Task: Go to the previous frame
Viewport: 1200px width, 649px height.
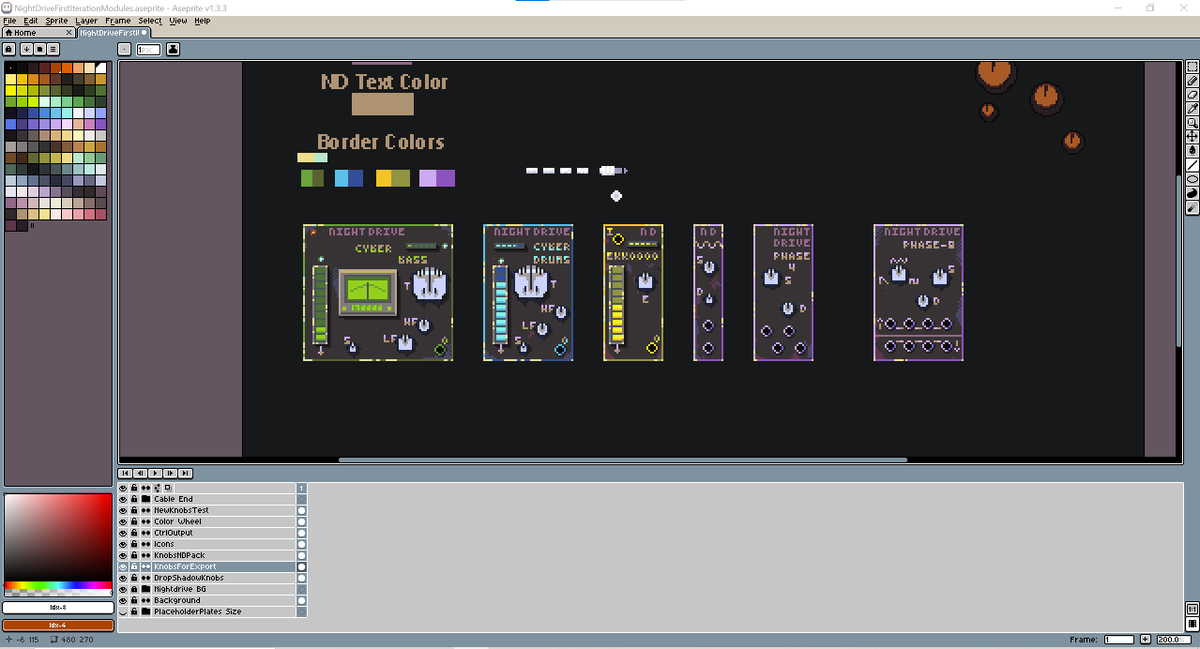Action: pos(140,473)
